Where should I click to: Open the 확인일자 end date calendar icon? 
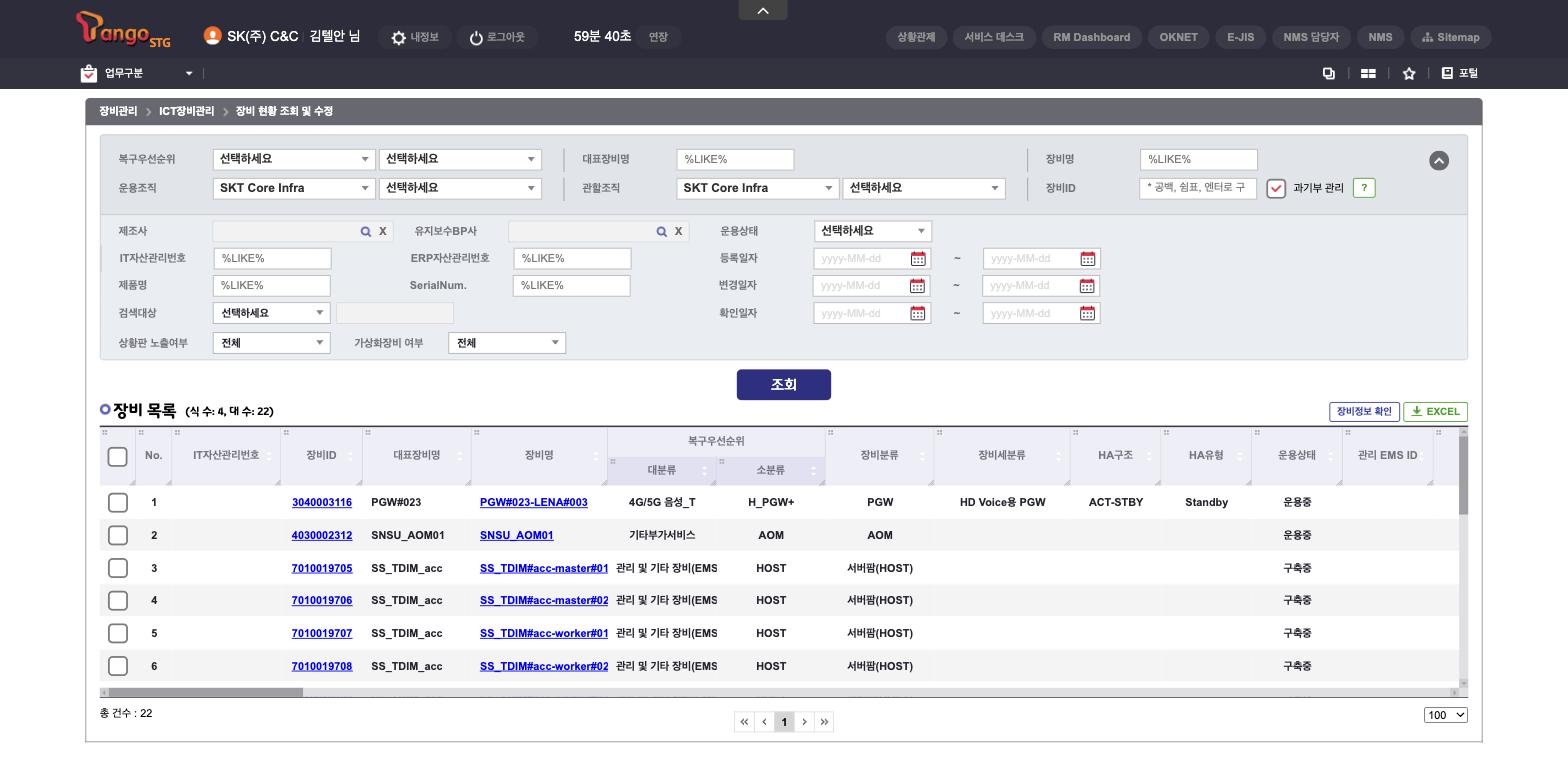(x=1088, y=313)
